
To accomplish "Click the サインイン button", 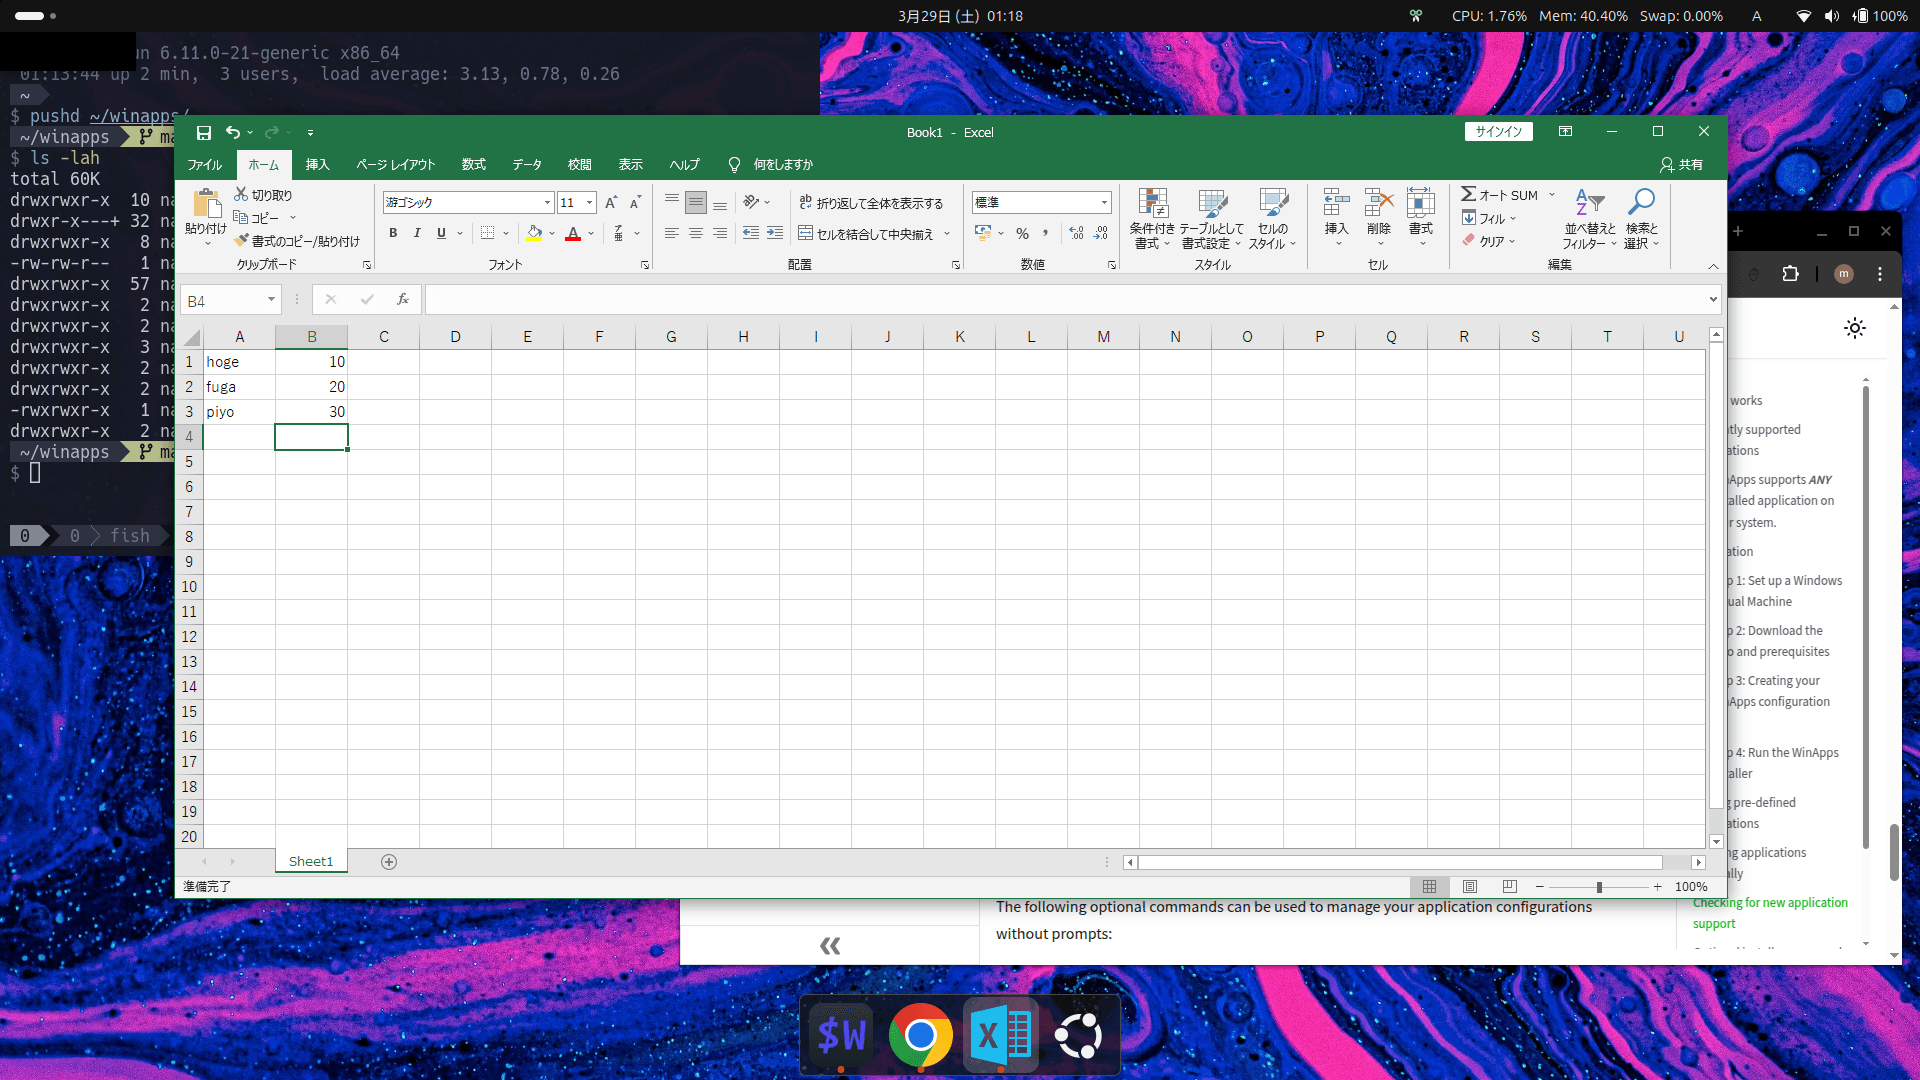I will (x=1498, y=132).
